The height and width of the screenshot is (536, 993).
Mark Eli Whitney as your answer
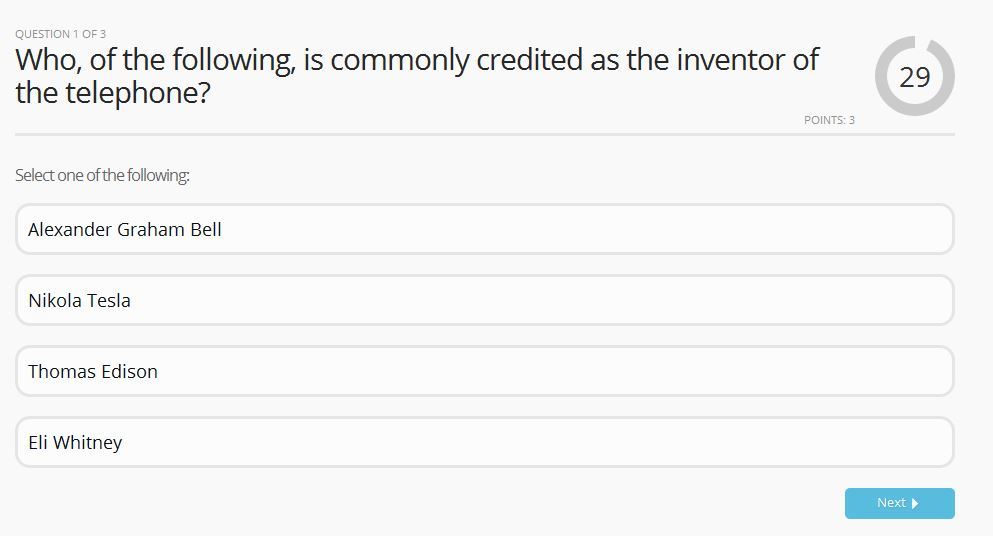coord(484,442)
